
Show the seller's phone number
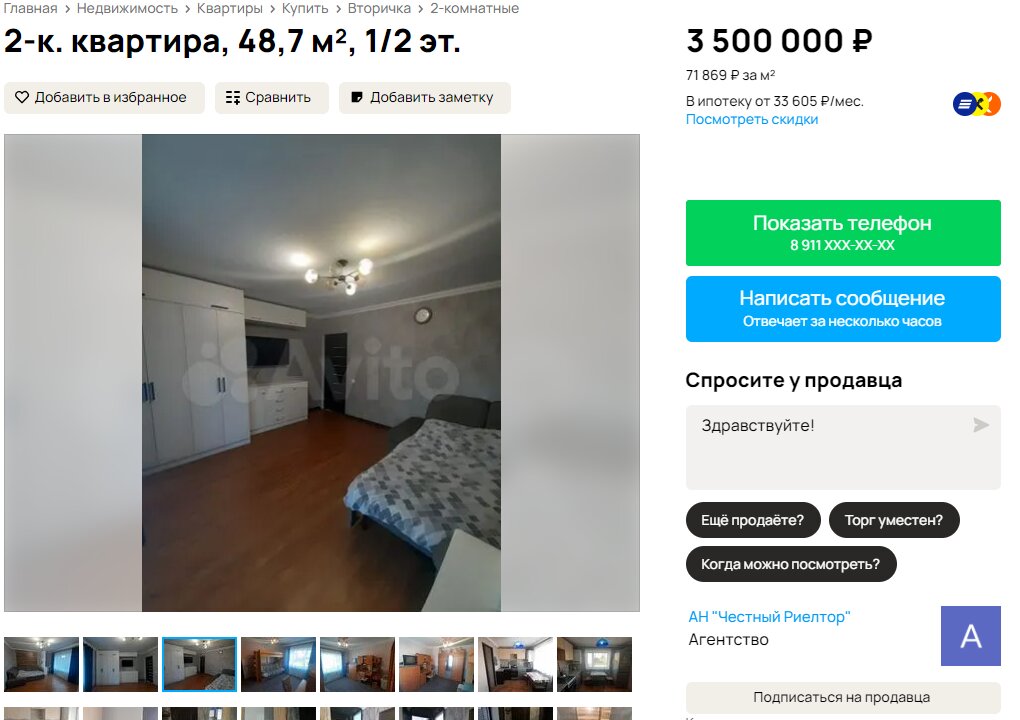coord(843,233)
